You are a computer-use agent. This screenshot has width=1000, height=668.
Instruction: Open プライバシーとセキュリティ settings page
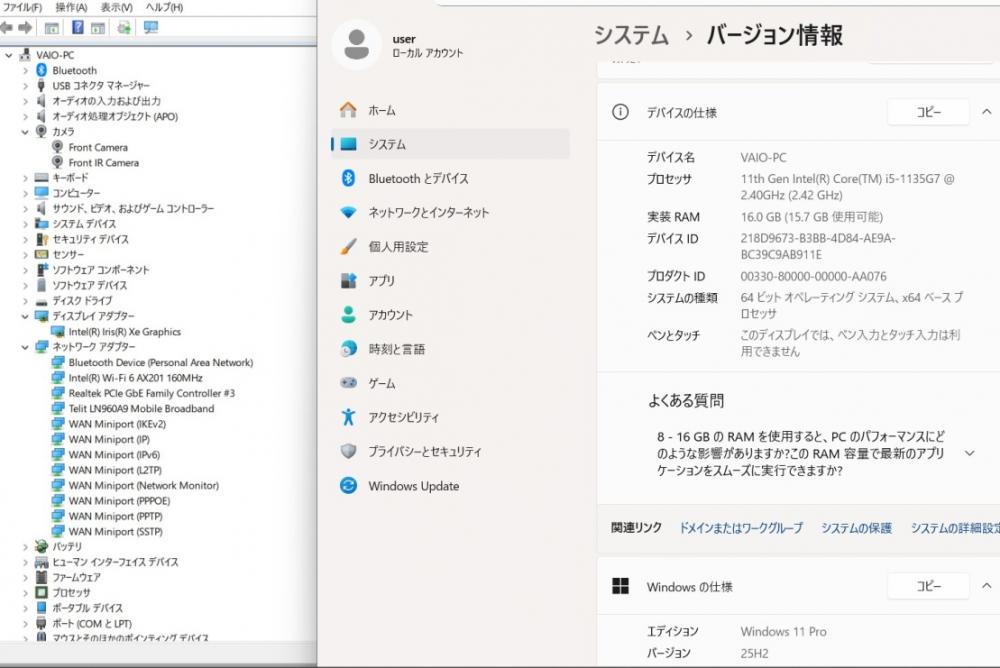tap(450, 452)
